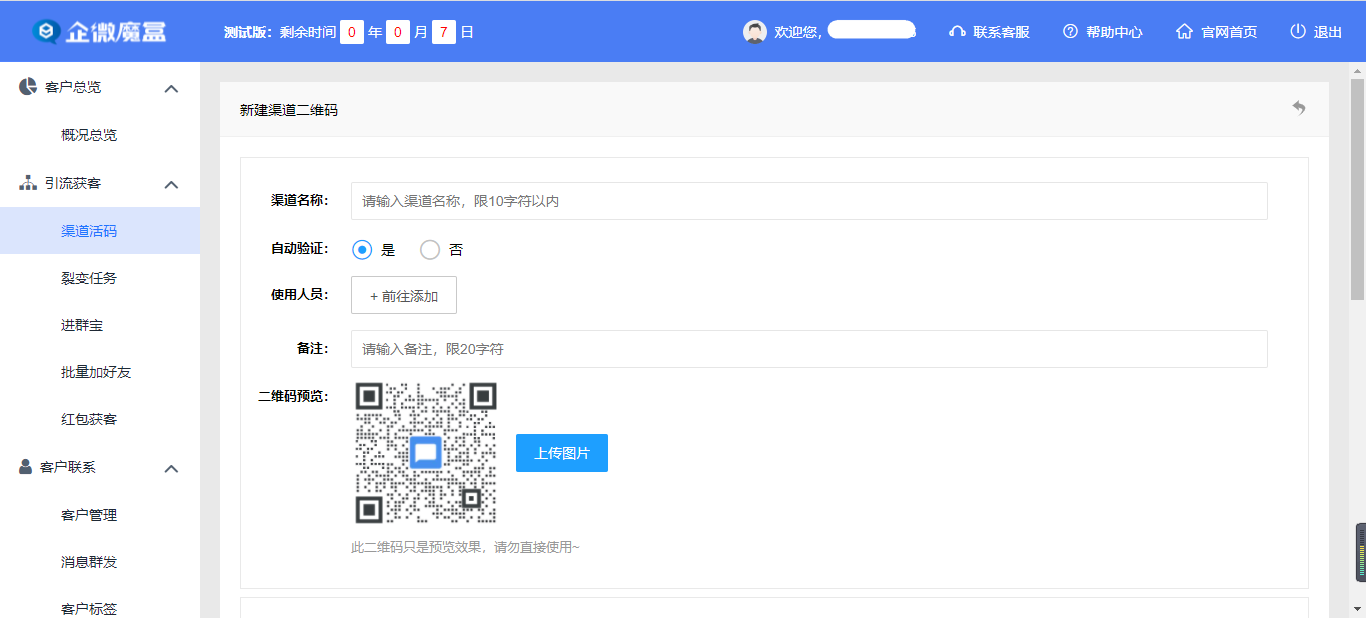The image size is (1366, 618).
Task: Collapse the 引流获客 section chevron
Action: 171,184
